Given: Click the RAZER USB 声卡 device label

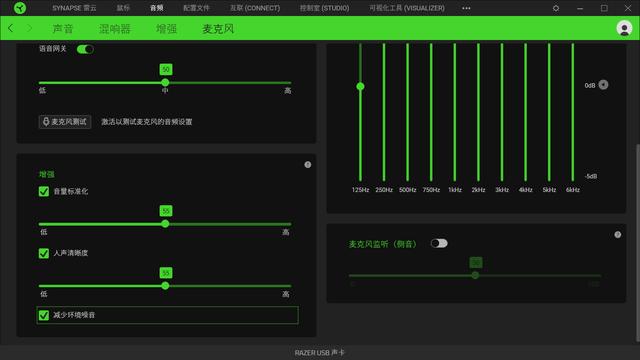Looking at the screenshot, I should point(320,353).
